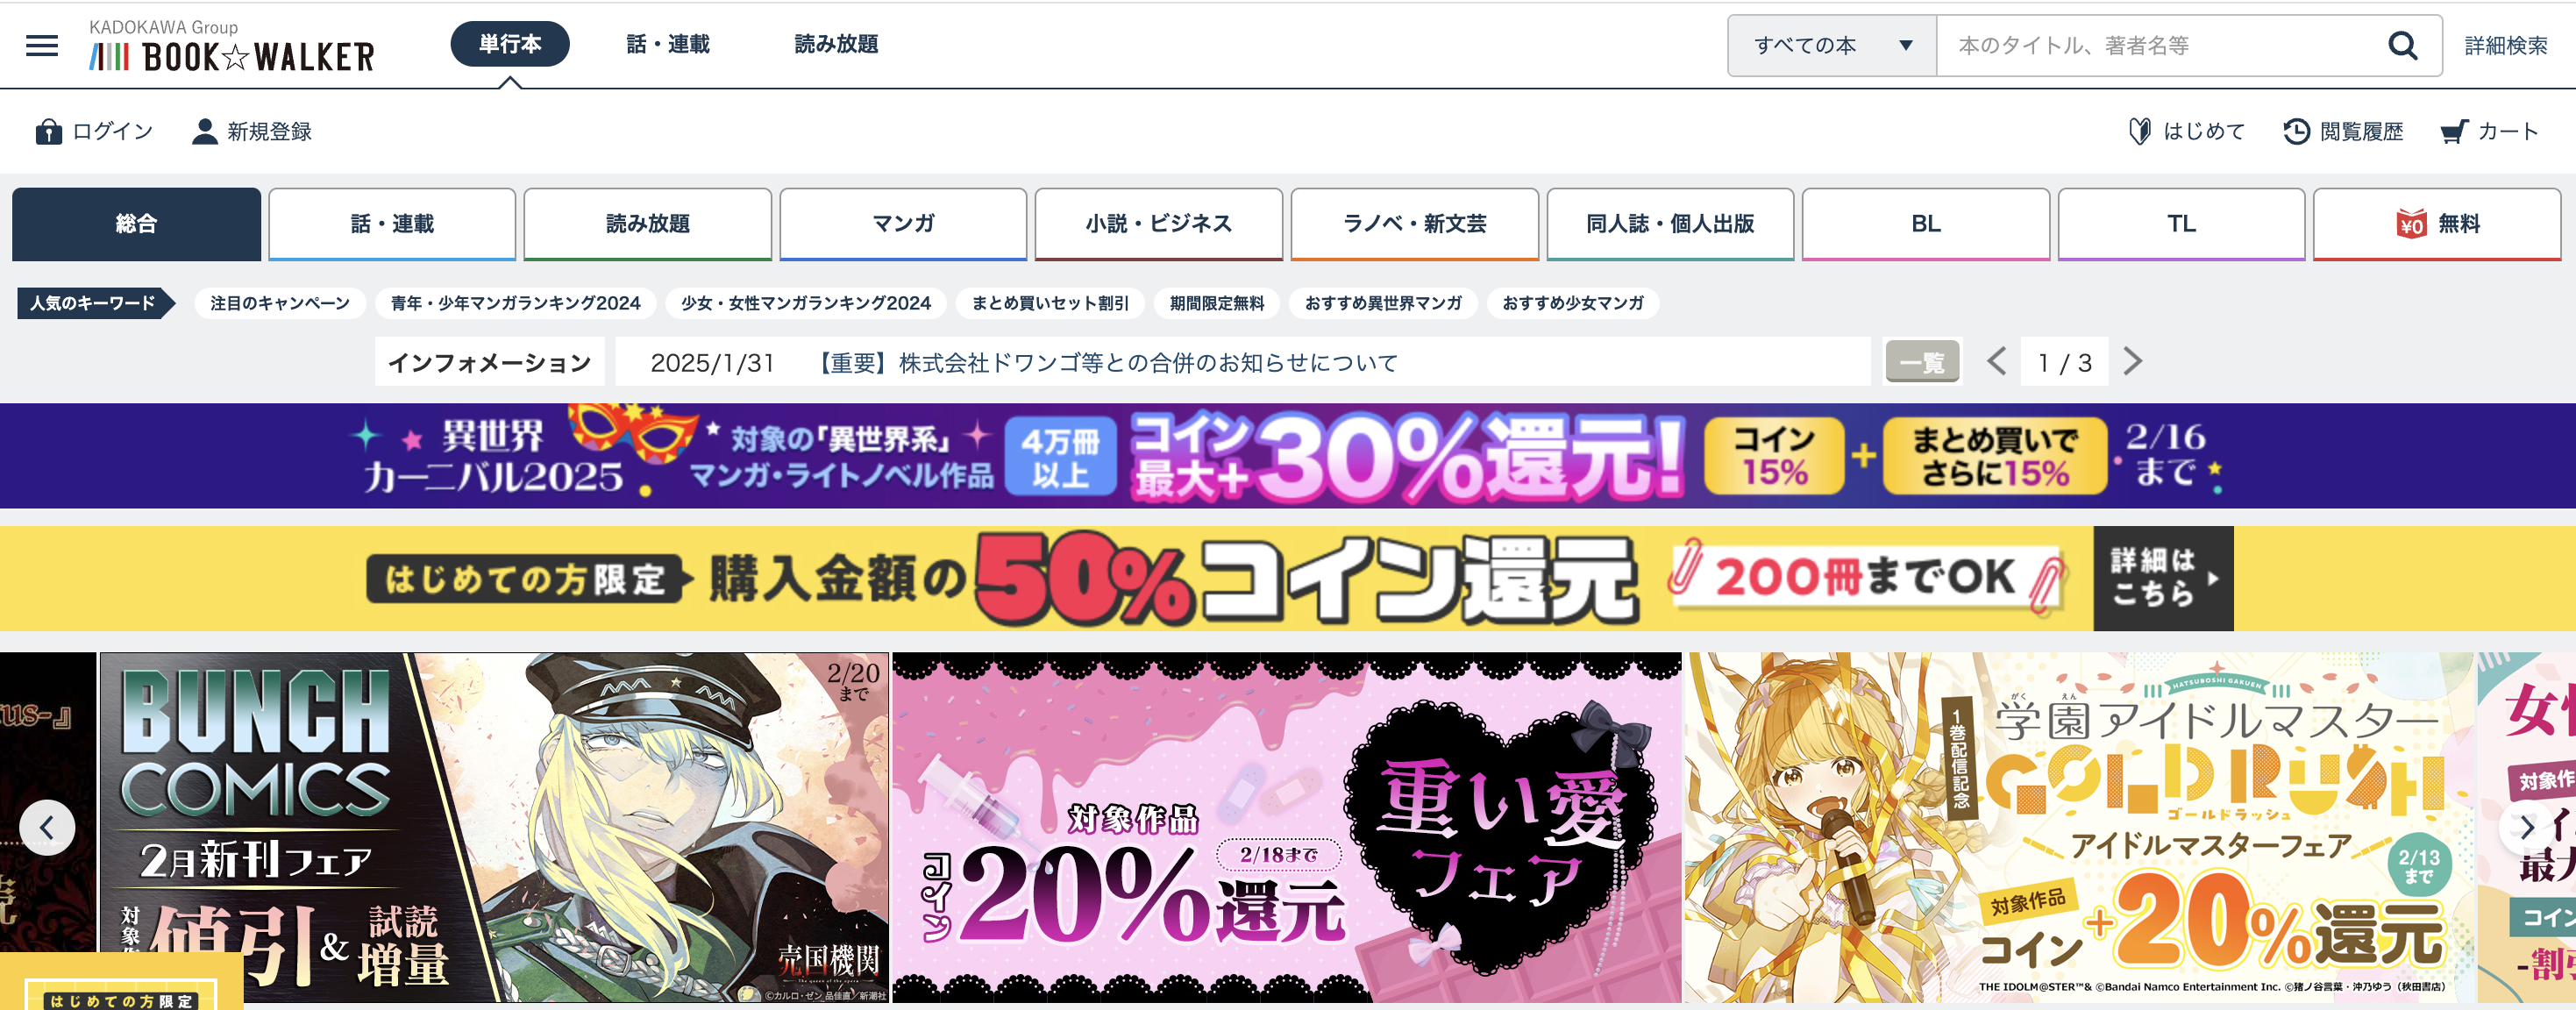Viewport: 2576px width, 1010px height.
Task: Open browsing history clock icon
Action: click(2296, 131)
